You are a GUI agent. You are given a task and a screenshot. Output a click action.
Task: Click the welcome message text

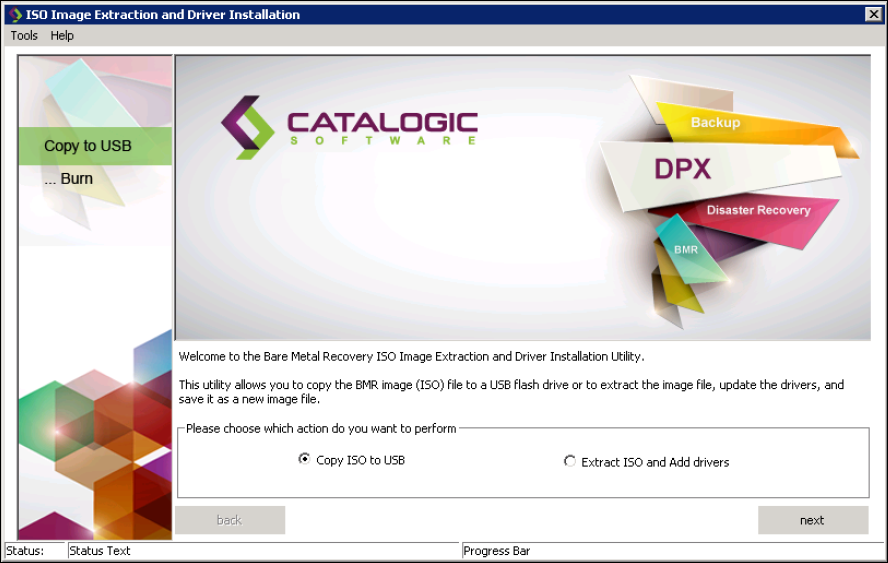coord(411,356)
